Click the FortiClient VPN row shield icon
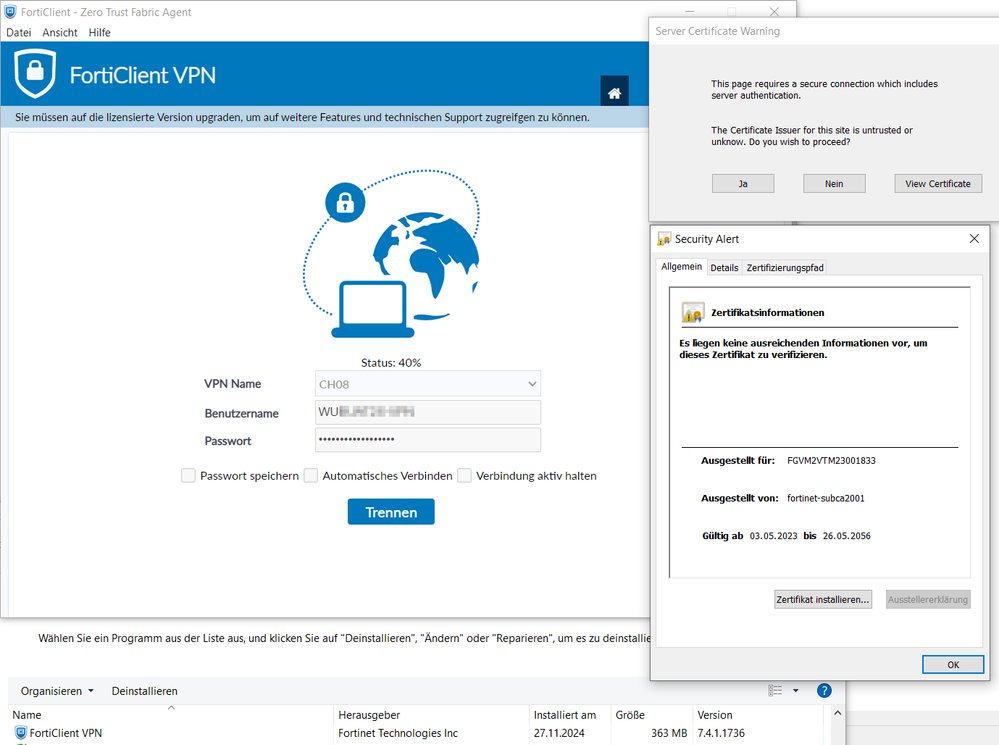The width and height of the screenshot is (999, 745). tap(20, 733)
